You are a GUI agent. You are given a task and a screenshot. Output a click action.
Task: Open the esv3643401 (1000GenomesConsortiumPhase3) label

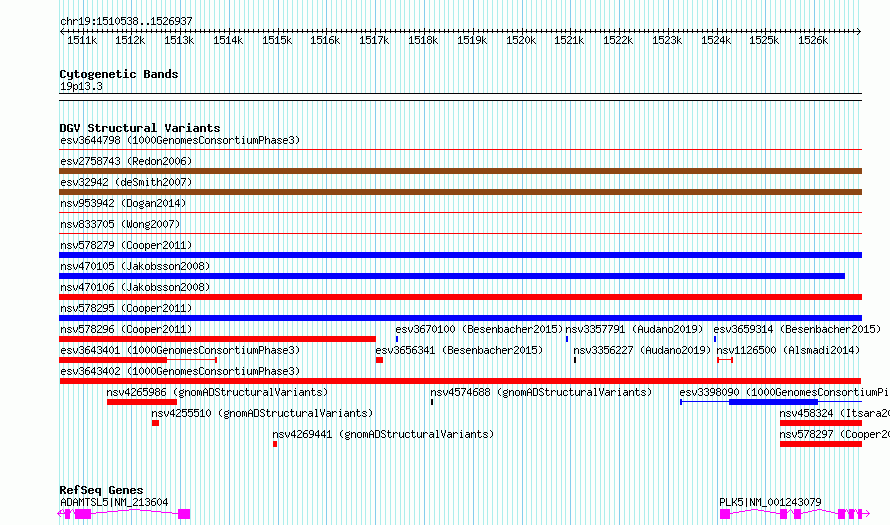[x=180, y=350]
